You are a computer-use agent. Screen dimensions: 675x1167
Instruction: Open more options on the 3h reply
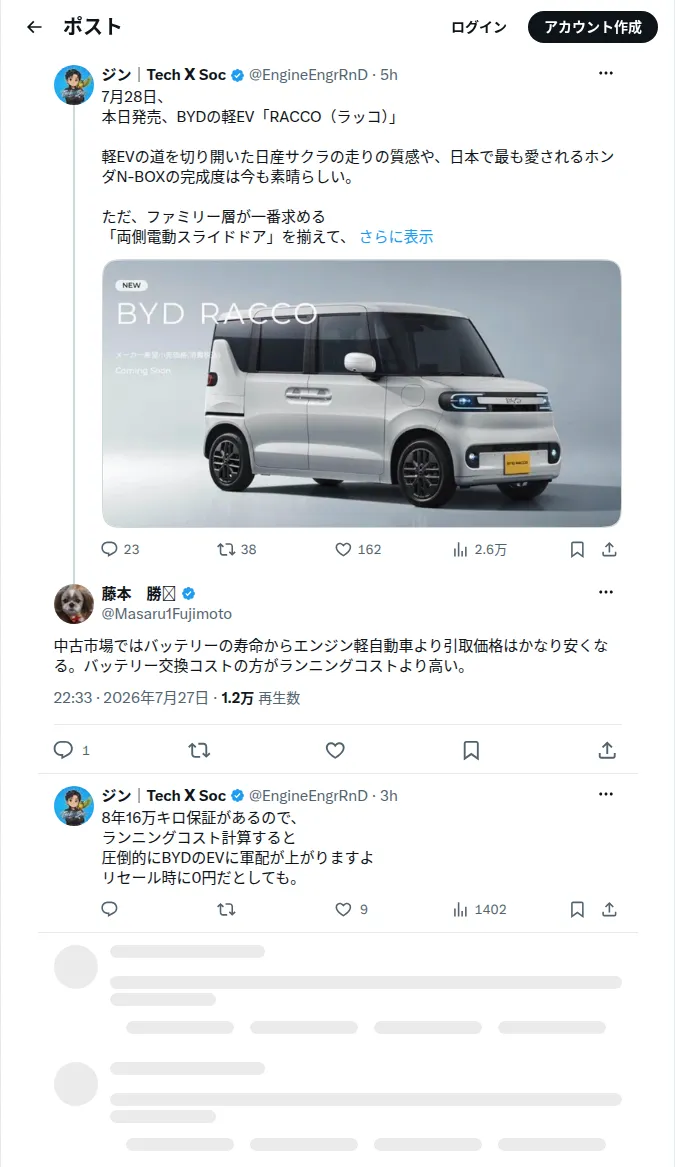tap(606, 794)
